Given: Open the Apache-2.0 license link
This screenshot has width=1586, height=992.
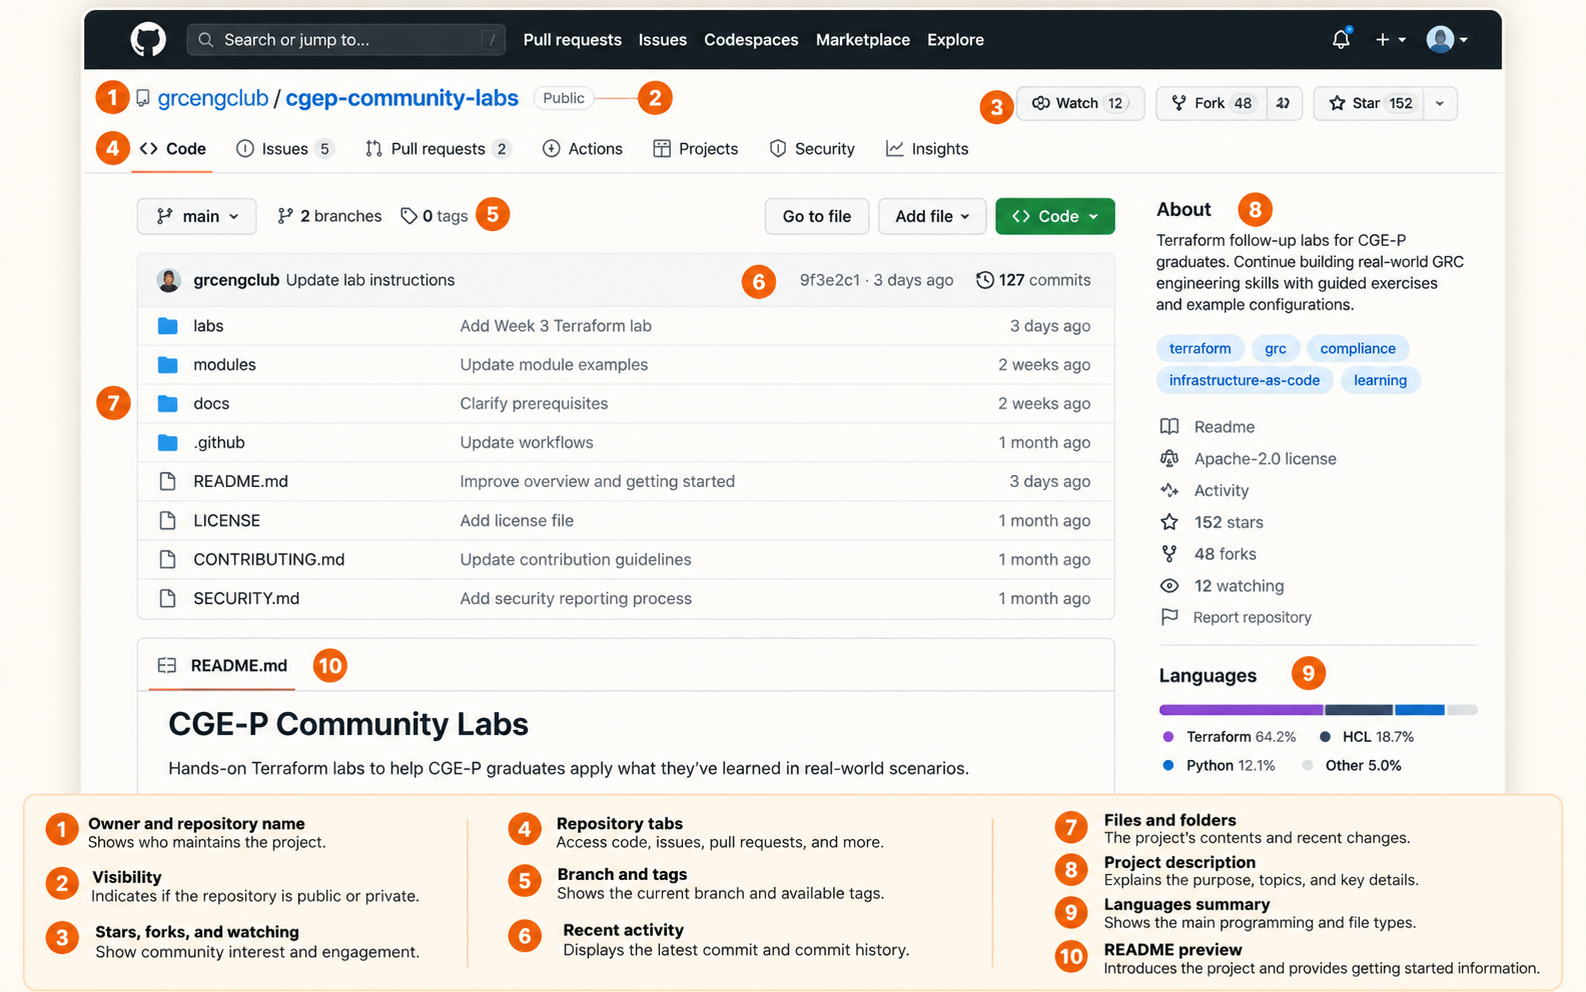Looking at the screenshot, I should coord(1265,459).
